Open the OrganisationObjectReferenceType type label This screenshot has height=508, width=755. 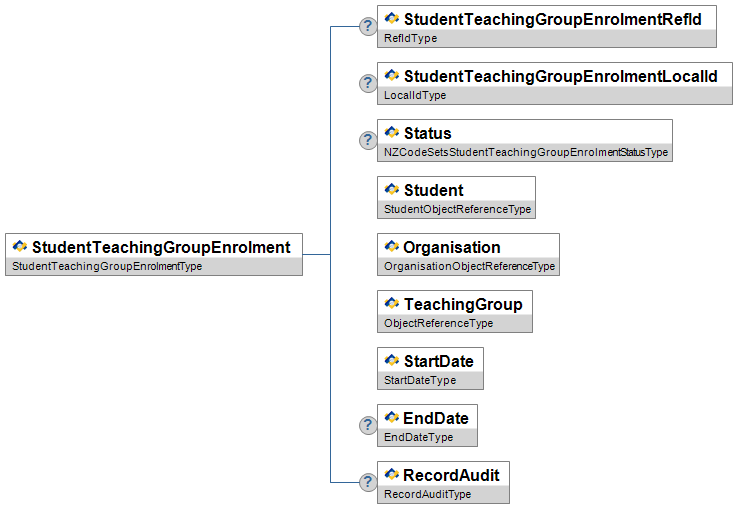pos(469,266)
